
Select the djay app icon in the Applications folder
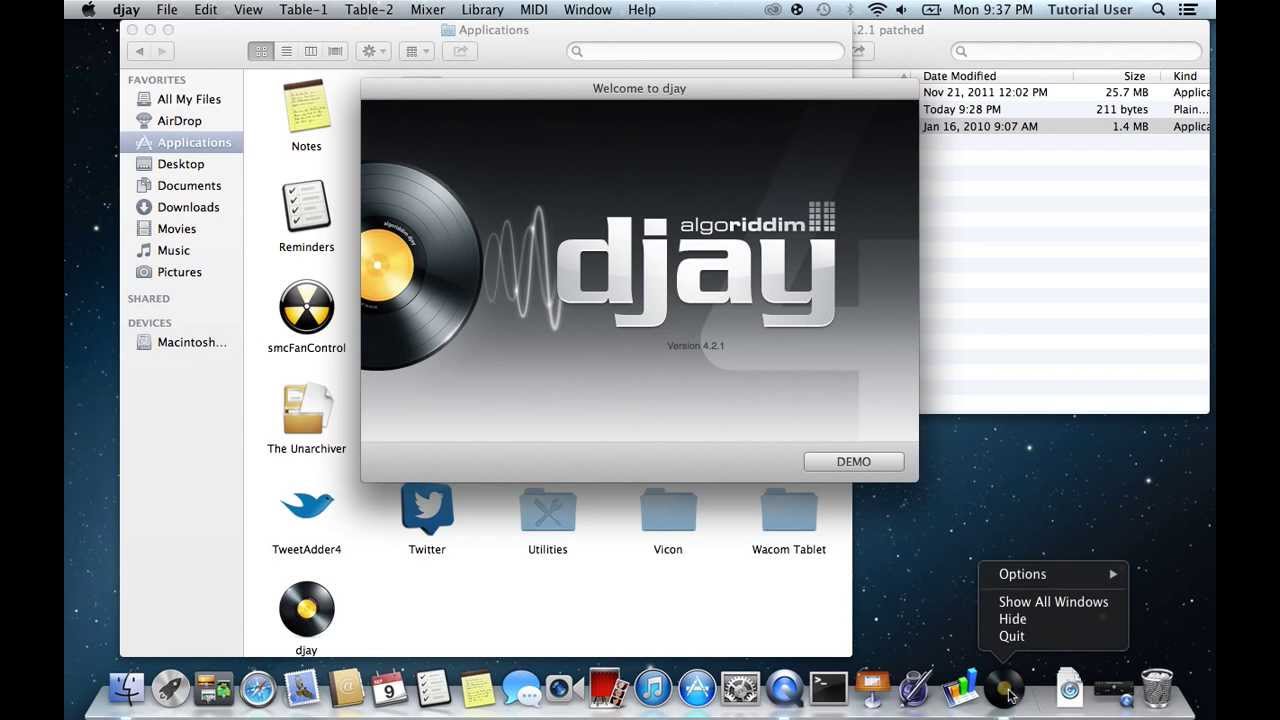pos(306,610)
